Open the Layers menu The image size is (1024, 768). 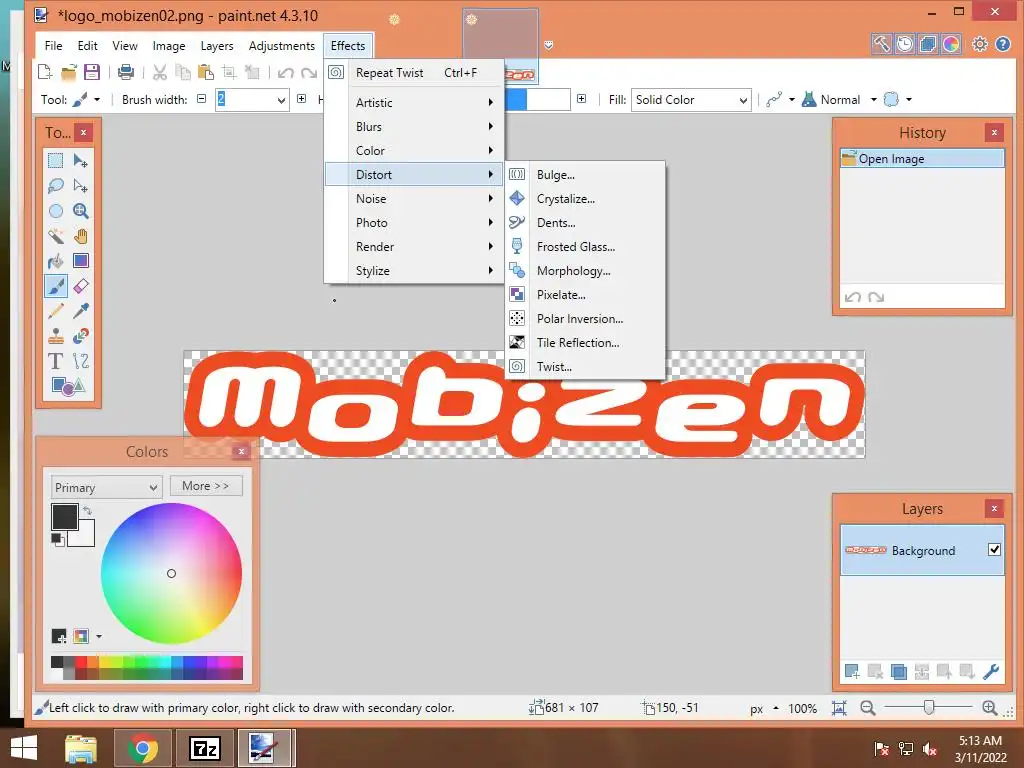point(217,46)
